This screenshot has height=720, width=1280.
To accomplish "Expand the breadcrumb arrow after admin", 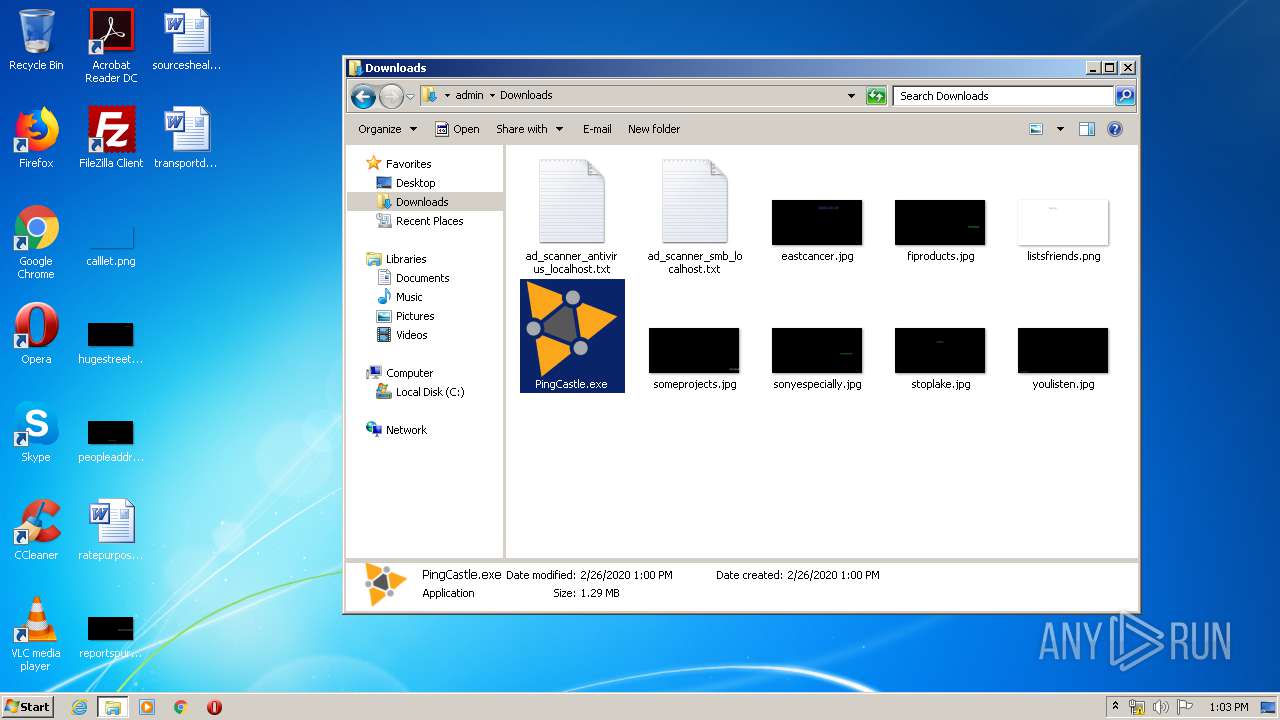I will pos(492,96).
